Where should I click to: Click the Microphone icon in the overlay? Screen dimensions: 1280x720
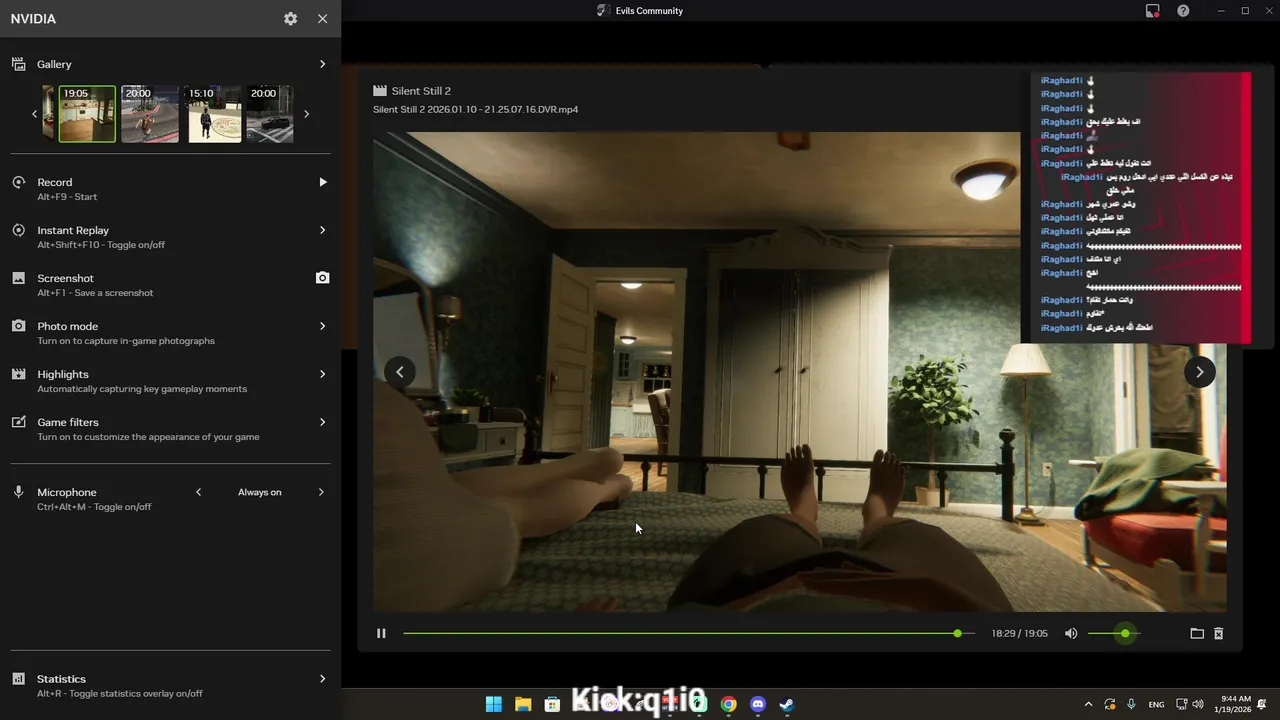(18, 492)
